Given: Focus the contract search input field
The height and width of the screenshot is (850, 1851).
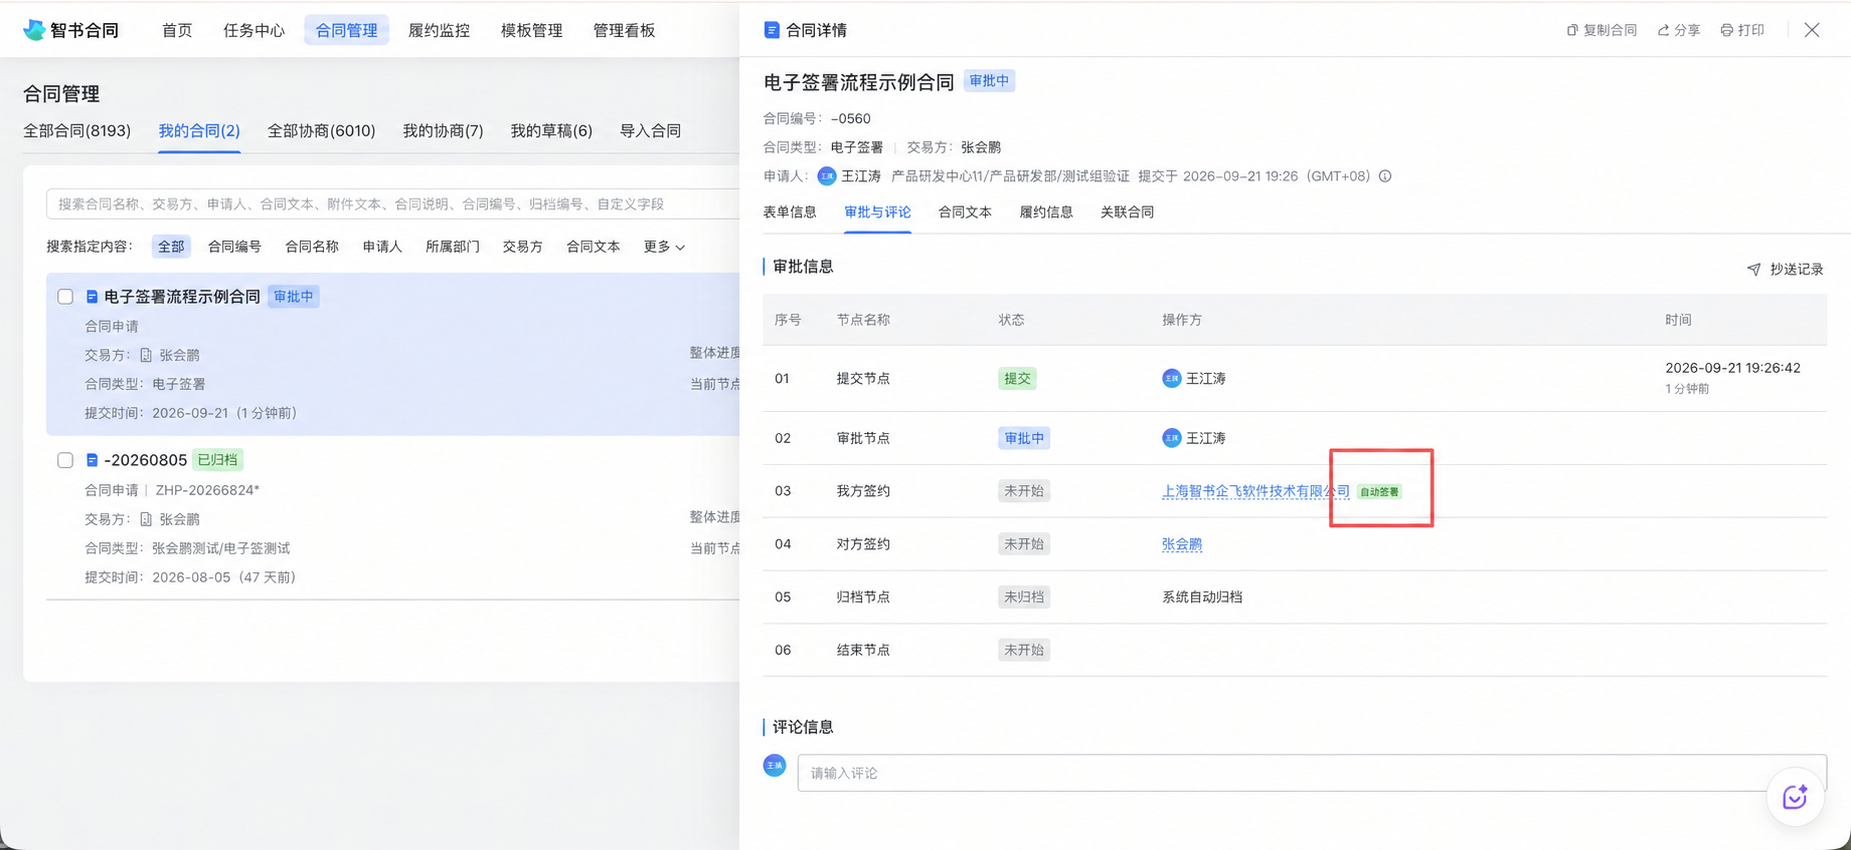Looking at the screenshot, I should point(393,204).
